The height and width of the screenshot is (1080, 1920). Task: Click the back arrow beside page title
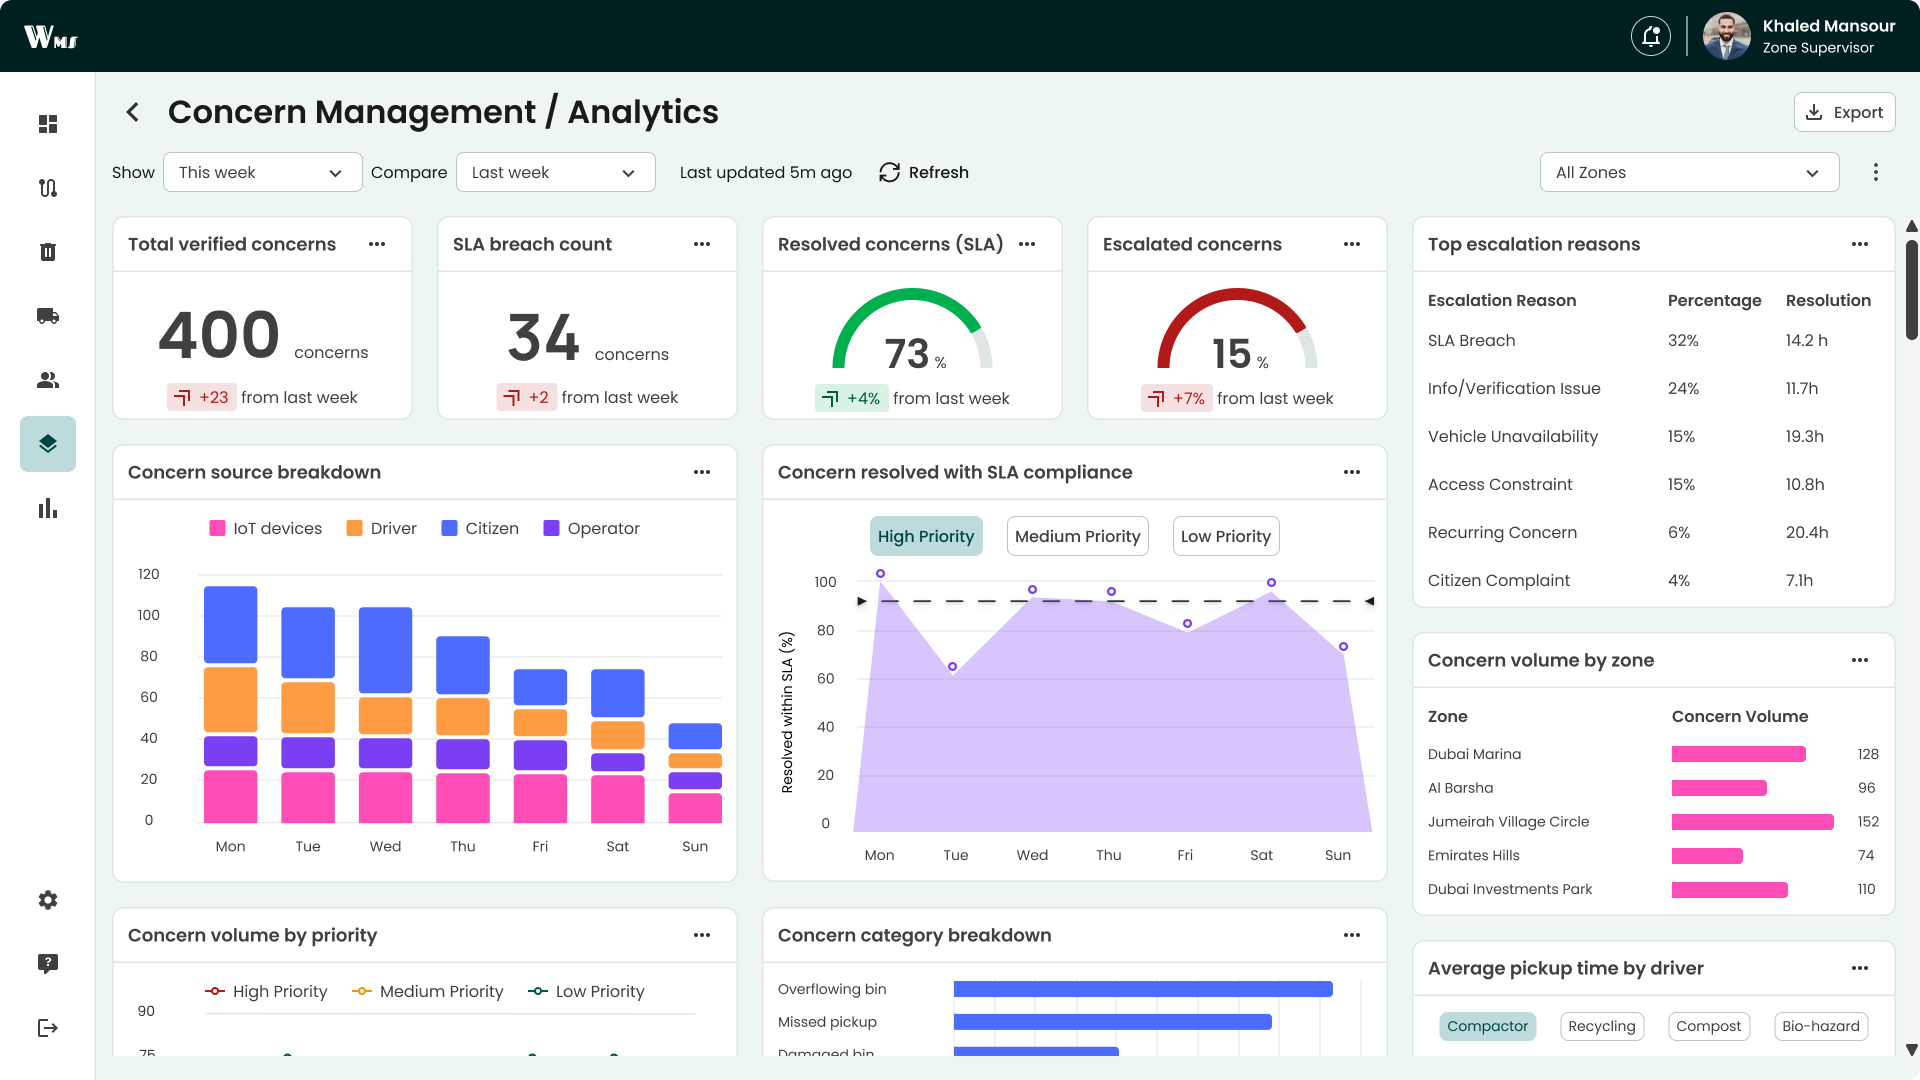[x=133, y=112]
